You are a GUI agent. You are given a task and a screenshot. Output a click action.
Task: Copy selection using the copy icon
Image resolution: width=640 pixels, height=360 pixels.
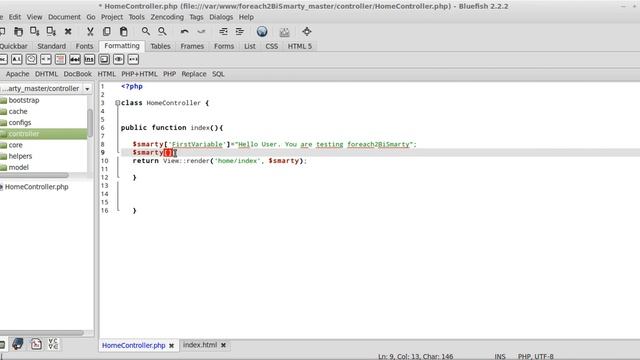click(x=107, y=31)
